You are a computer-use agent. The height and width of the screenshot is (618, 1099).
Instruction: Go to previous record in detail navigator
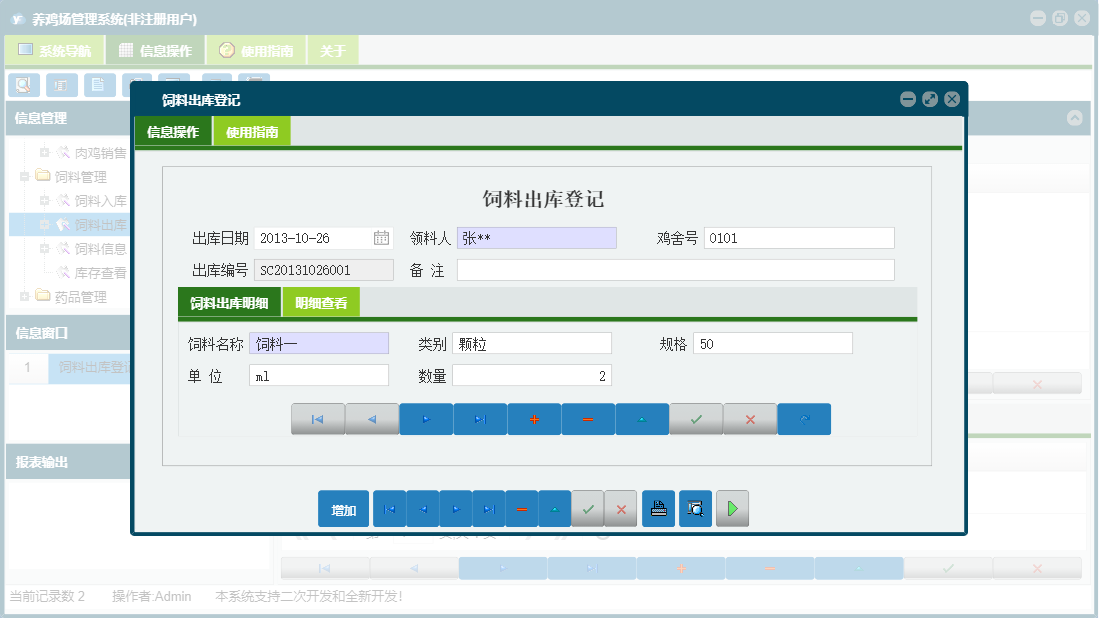click(x=372, y=419)
